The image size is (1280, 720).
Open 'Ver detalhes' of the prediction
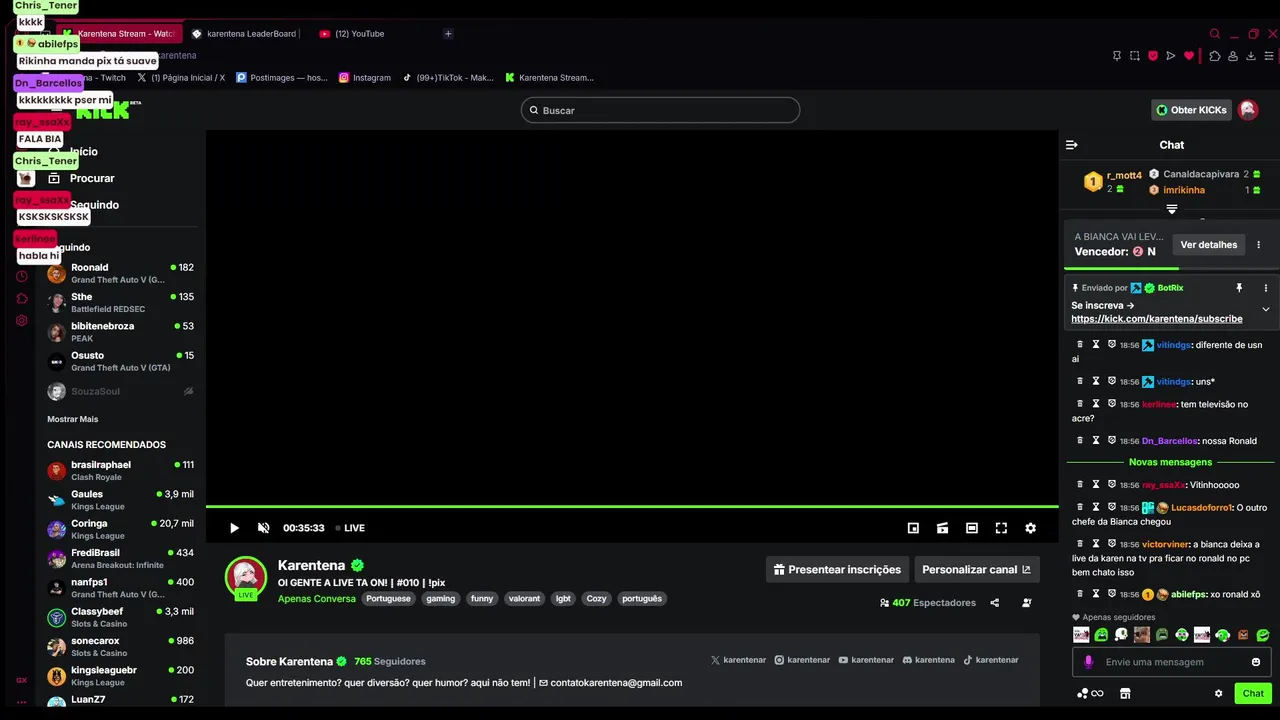(1209, 245)
